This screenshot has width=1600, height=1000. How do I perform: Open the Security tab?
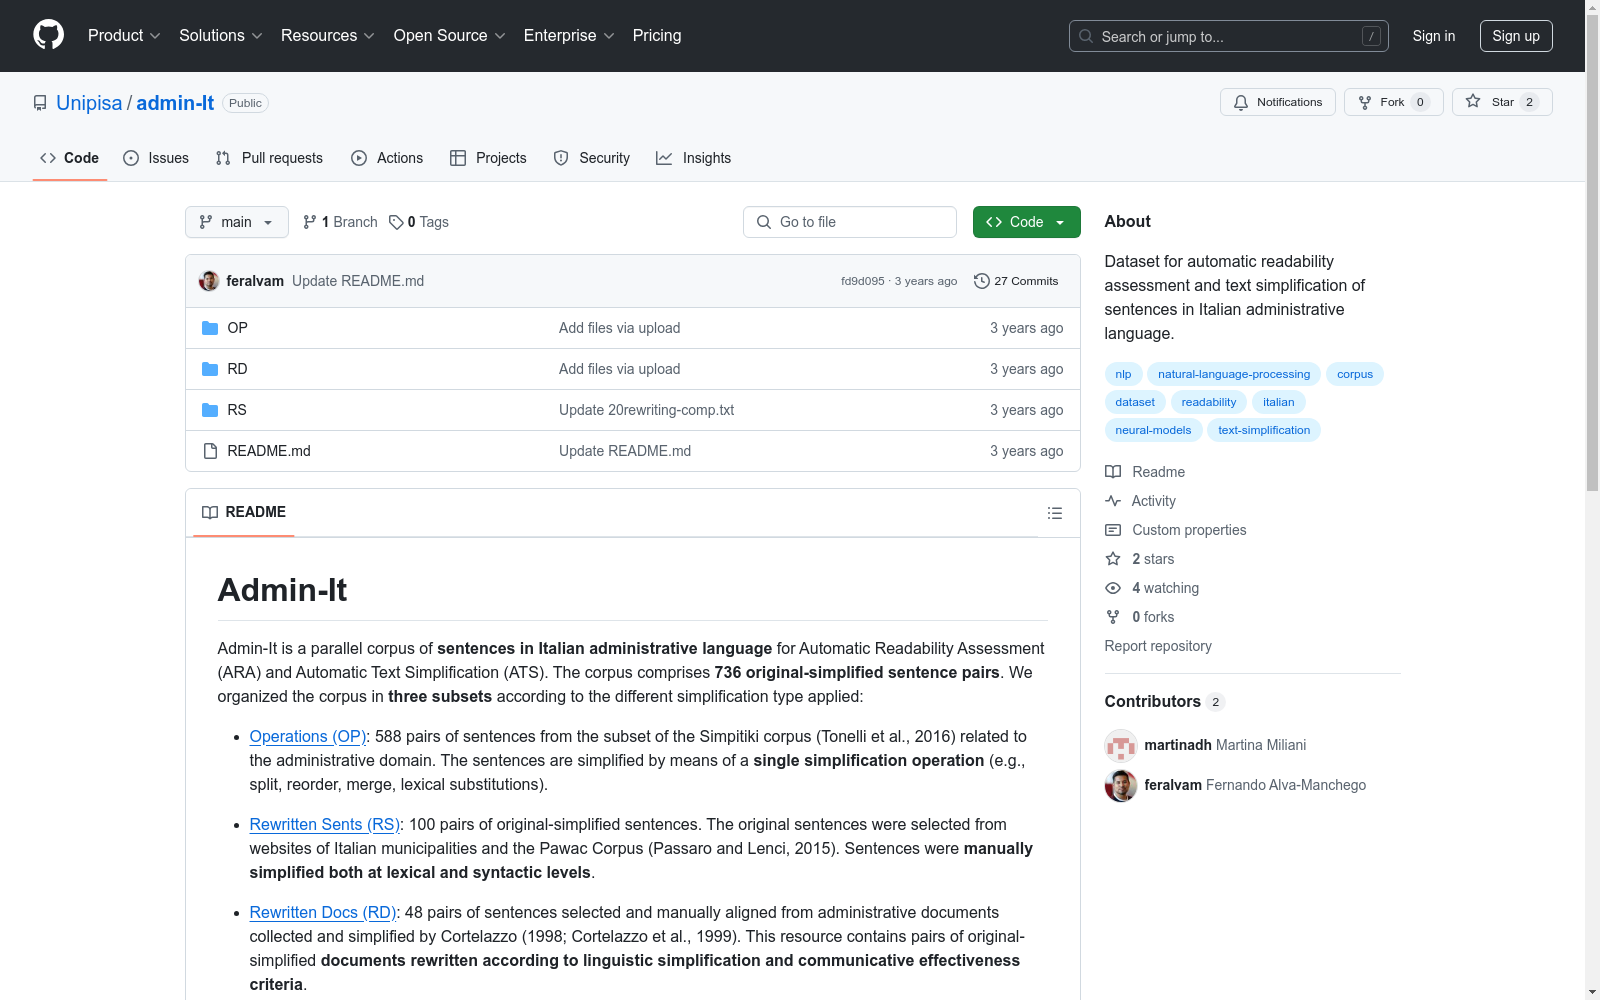[x=592, y=158]
